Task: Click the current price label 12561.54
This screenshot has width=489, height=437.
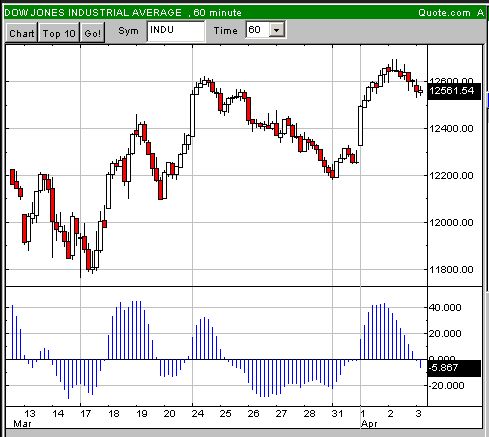Action: point(454,91)
